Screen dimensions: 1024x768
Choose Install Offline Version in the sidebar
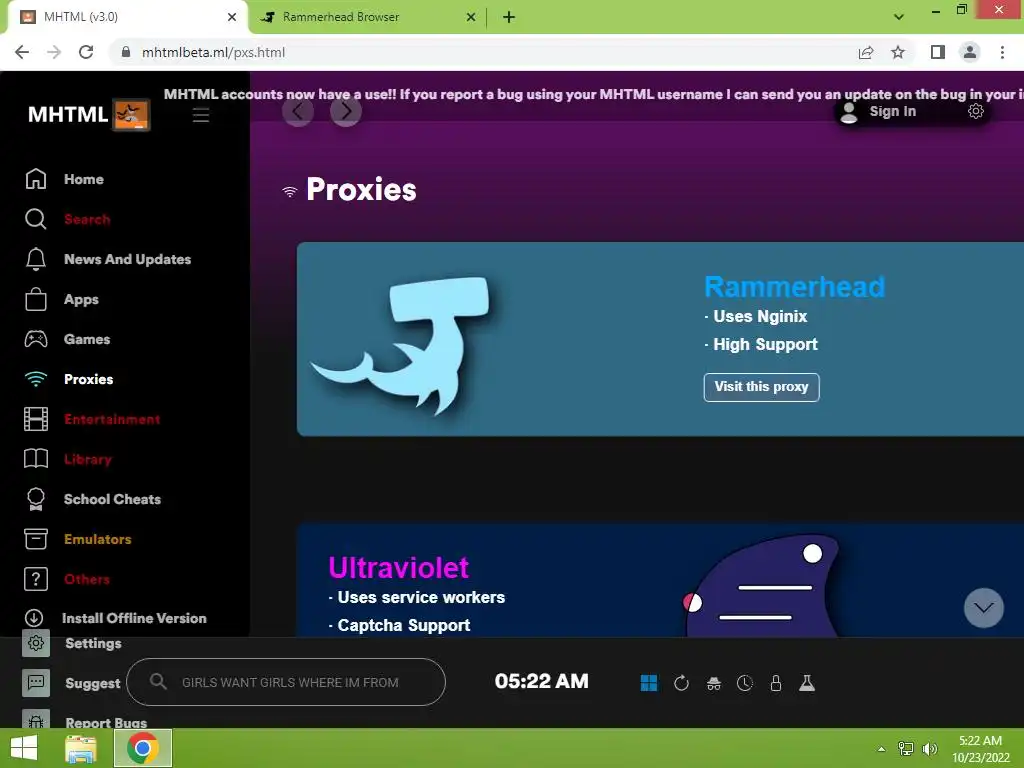pyautogui.click(x=115, y=618)
